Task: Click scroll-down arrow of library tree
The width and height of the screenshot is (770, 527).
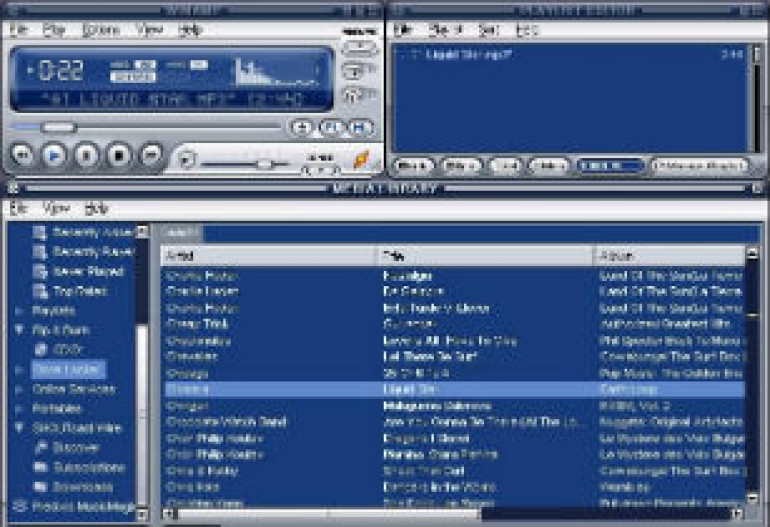Action: click(142, 514)
